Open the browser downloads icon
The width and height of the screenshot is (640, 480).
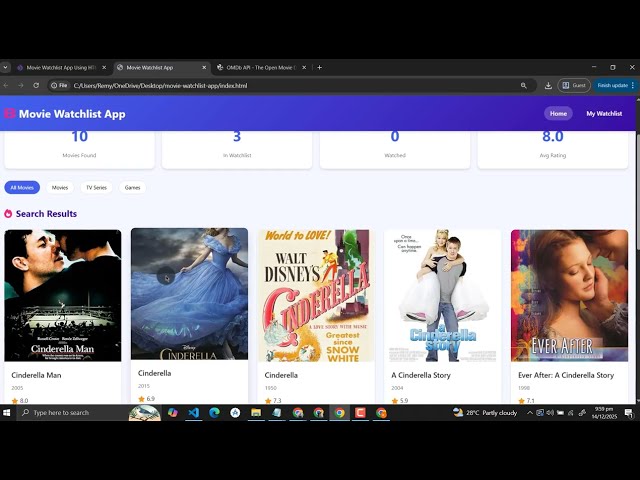(548, 86)
